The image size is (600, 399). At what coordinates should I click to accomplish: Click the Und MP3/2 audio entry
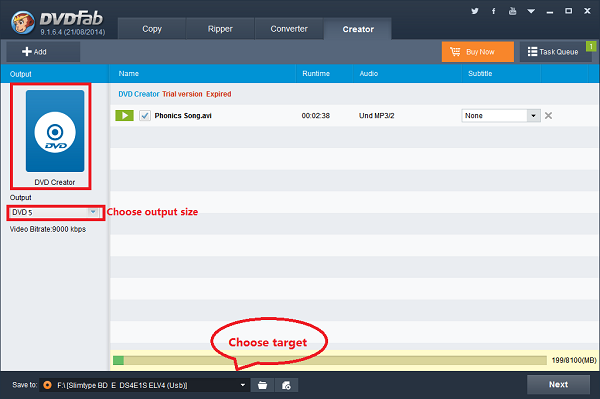(376, 116)
